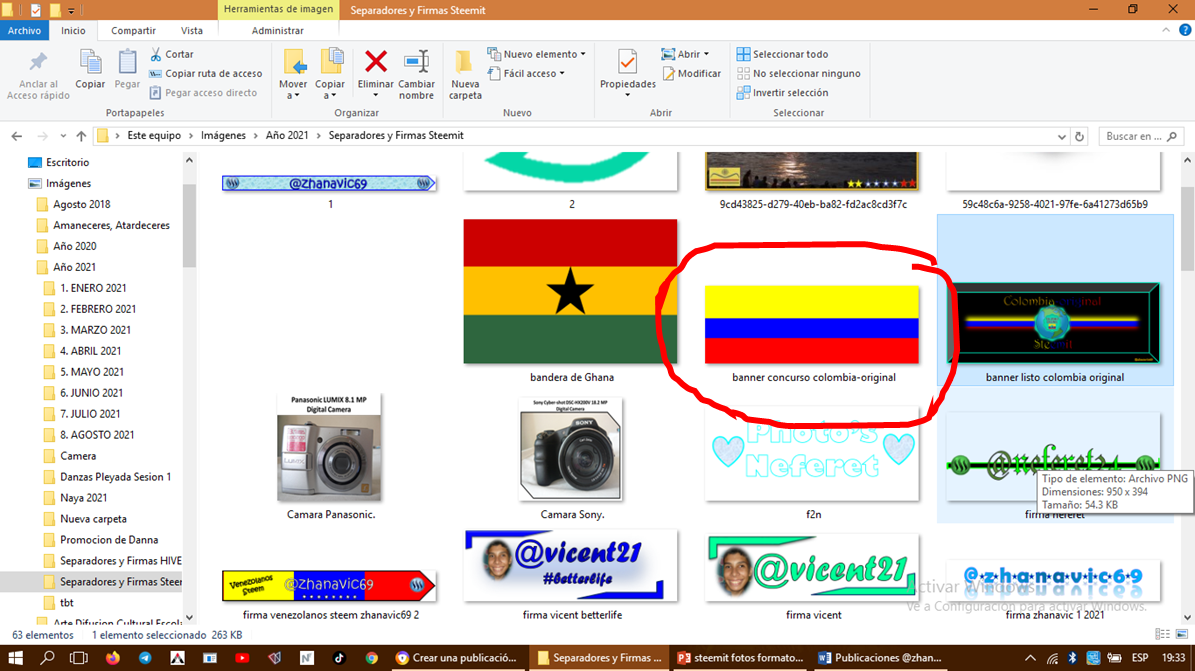The width and height of the screenshot is (1195, 671).
Task: Click Cortar scissors command
Action: click(x=172, y=54)
